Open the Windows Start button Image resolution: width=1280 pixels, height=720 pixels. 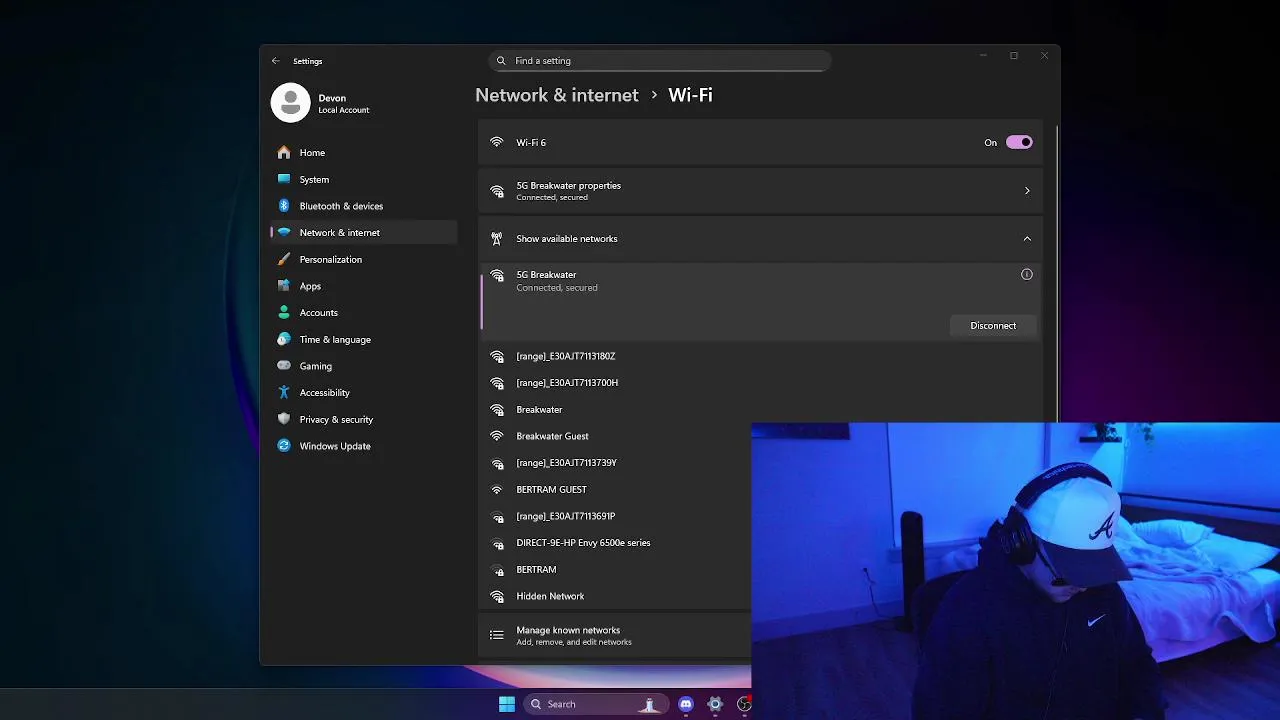507,704
